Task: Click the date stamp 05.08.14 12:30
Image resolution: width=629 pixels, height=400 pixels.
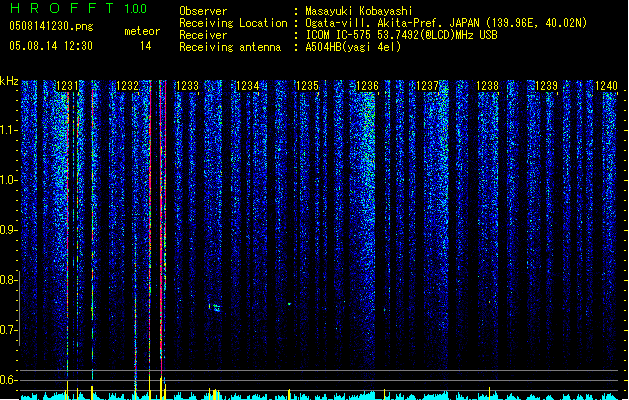Action: (51, 46)
